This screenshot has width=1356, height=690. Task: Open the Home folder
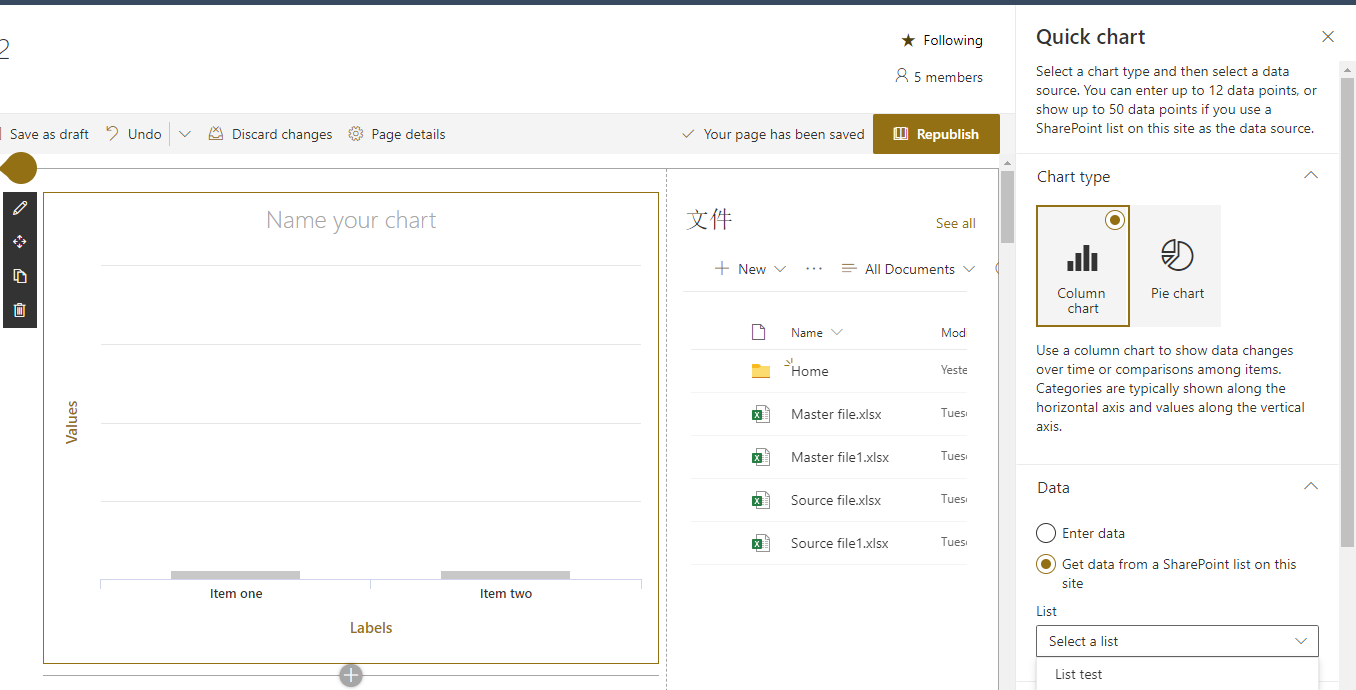tap(809, 371)
